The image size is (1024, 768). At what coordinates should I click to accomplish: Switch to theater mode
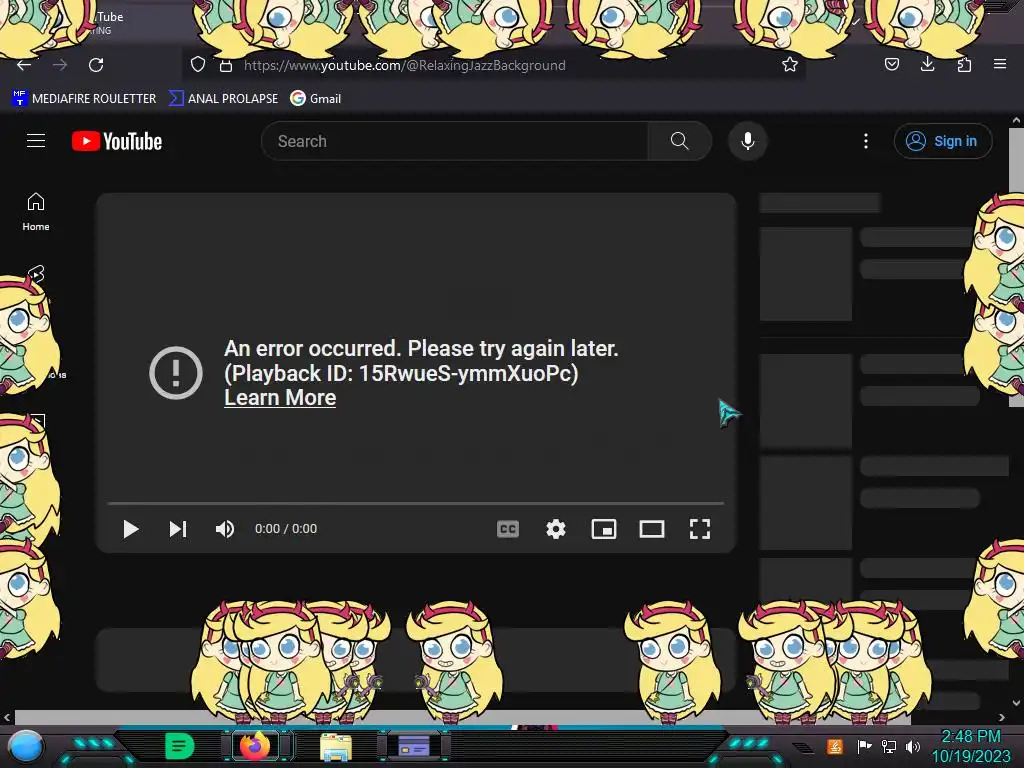652,529
